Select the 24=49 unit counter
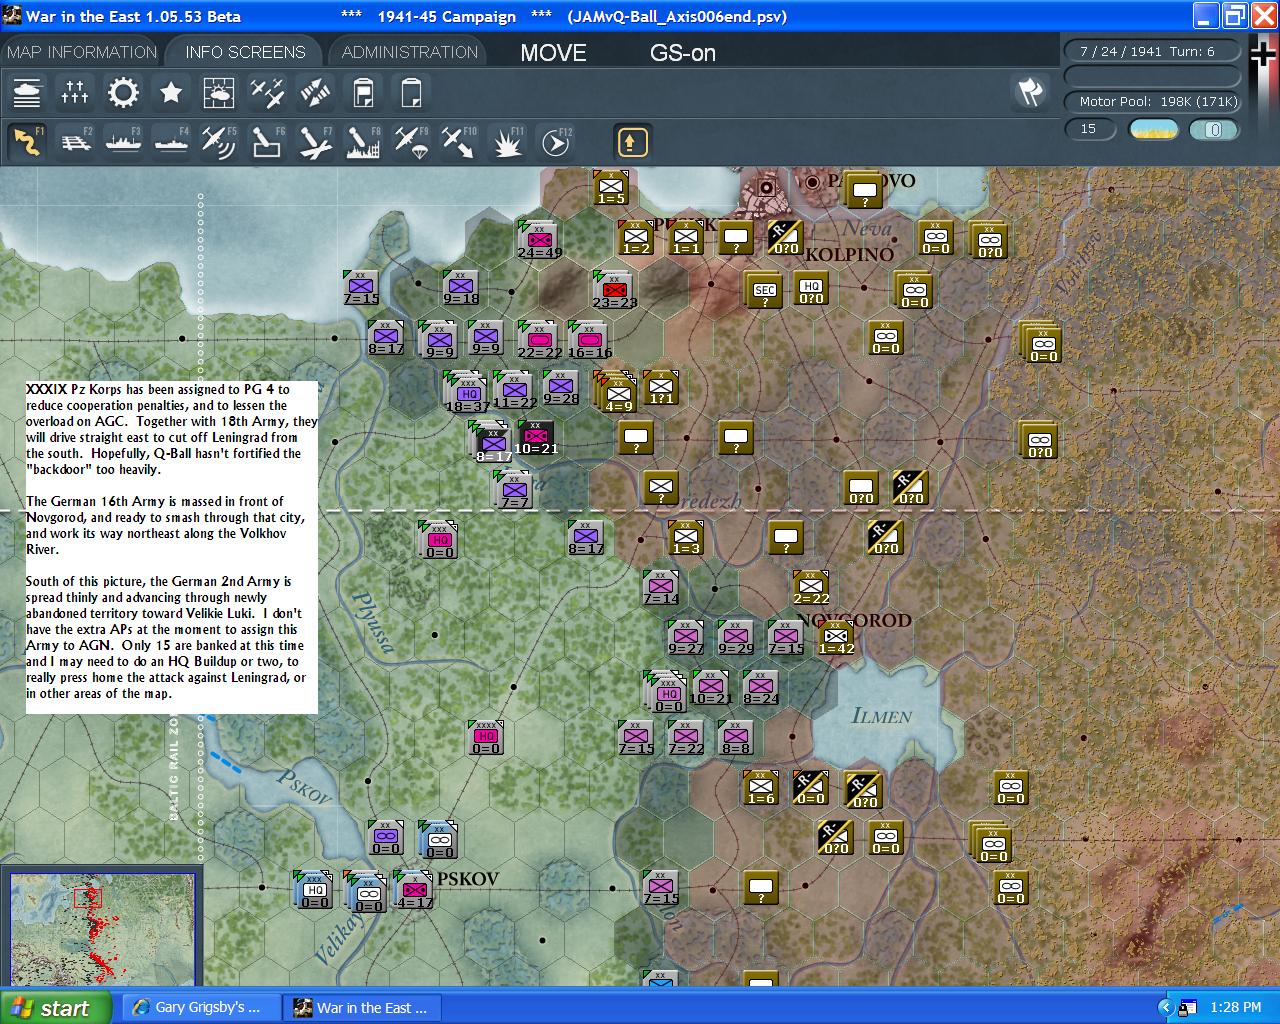Viewport: 1280px width, 1024px height. pos(539,241)
